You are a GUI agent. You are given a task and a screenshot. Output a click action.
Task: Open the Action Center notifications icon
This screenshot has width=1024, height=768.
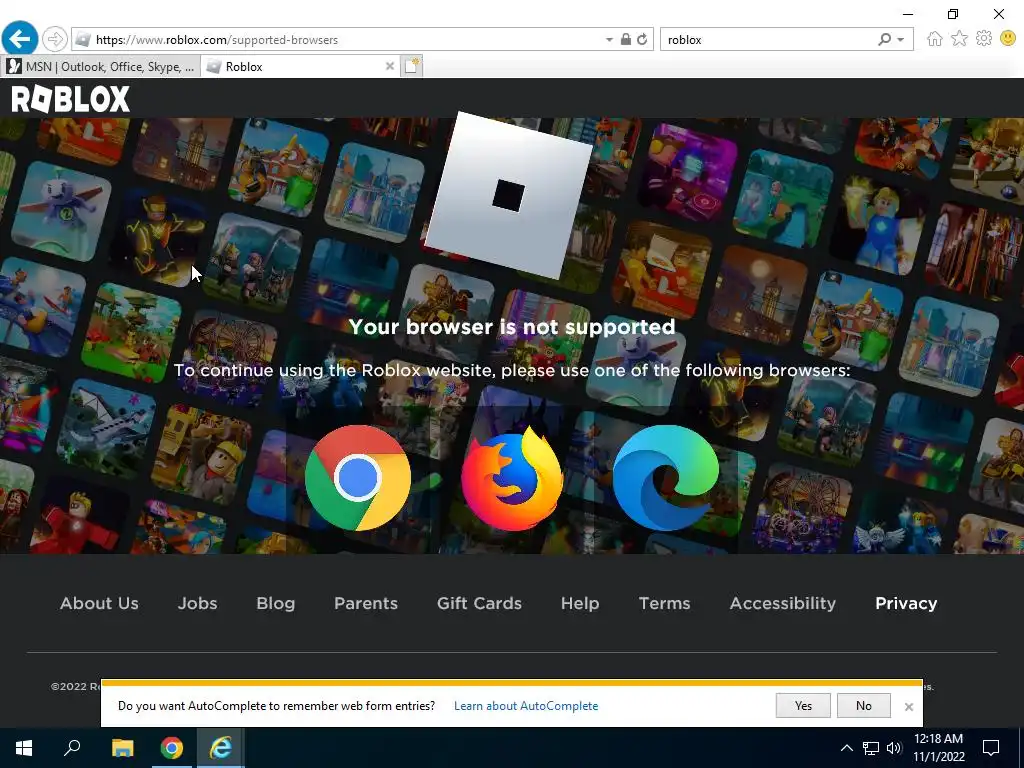click(991, 747)
